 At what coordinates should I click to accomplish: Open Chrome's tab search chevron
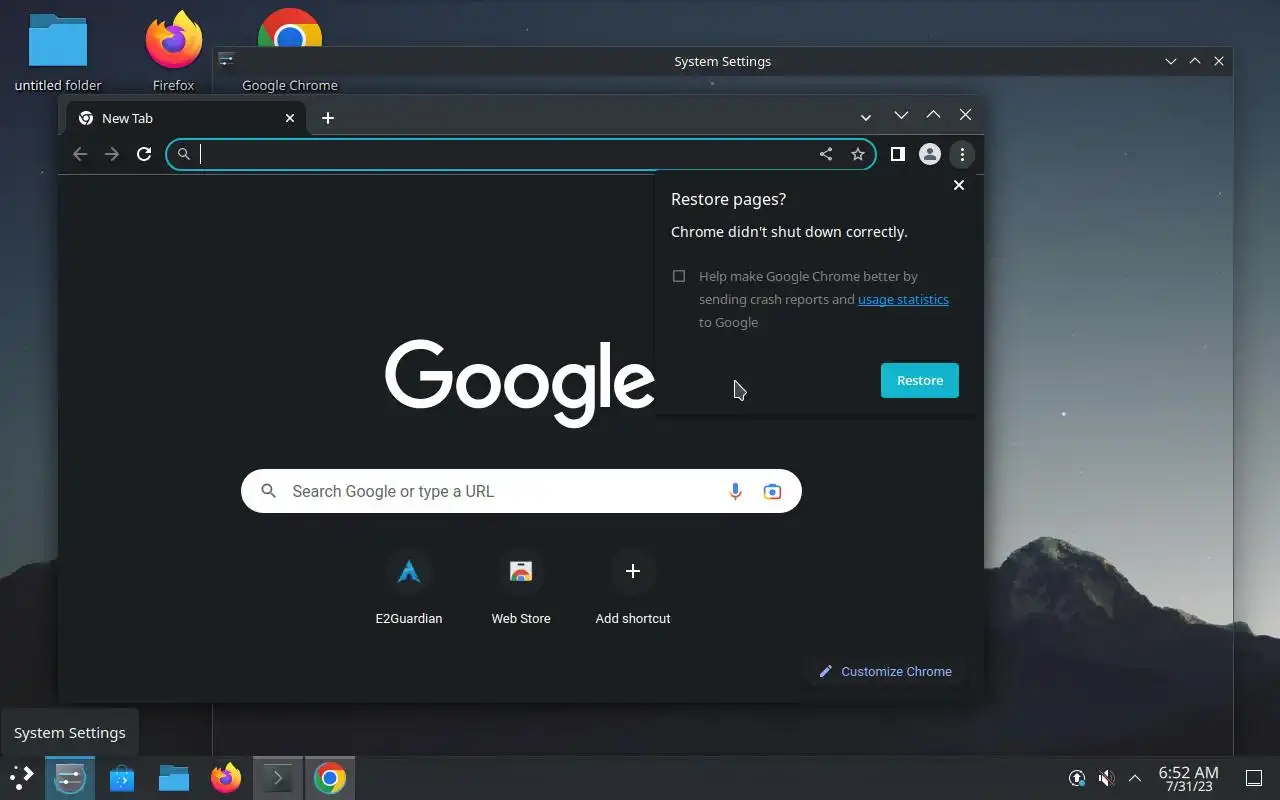(x=866, y=118)
